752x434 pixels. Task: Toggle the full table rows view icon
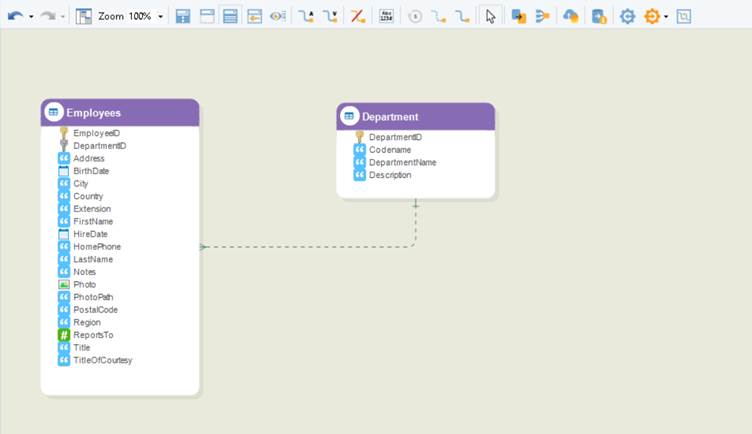click(x=230, y=16)
